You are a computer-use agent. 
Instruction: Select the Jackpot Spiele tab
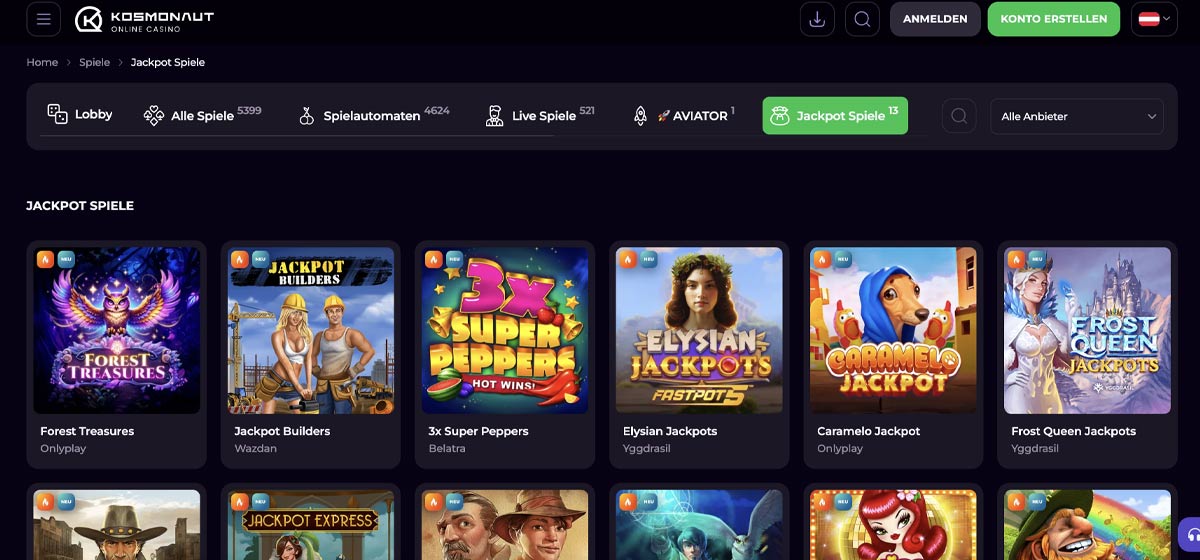835,115
